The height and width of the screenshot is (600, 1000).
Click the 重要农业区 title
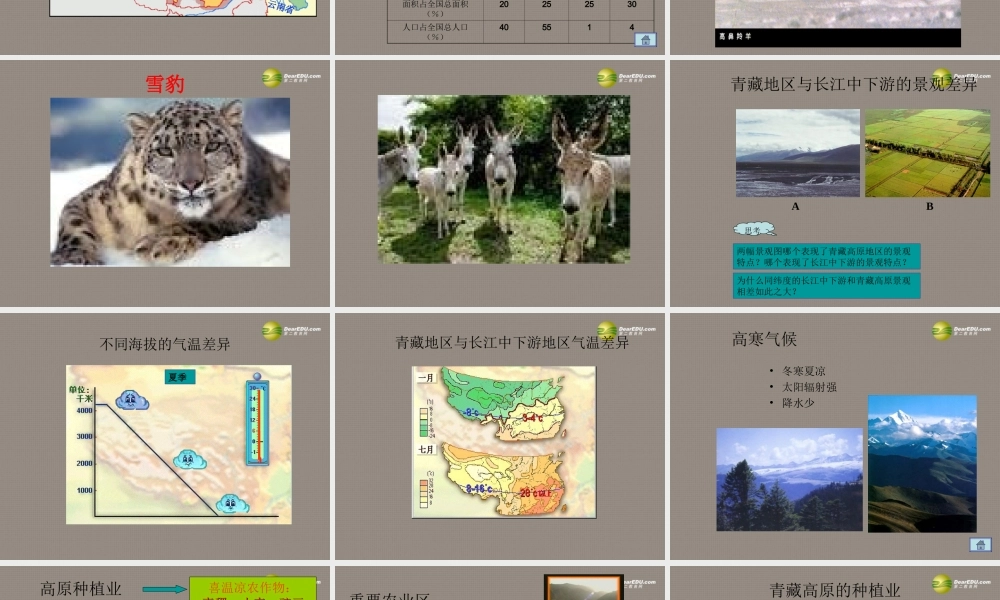389,597
